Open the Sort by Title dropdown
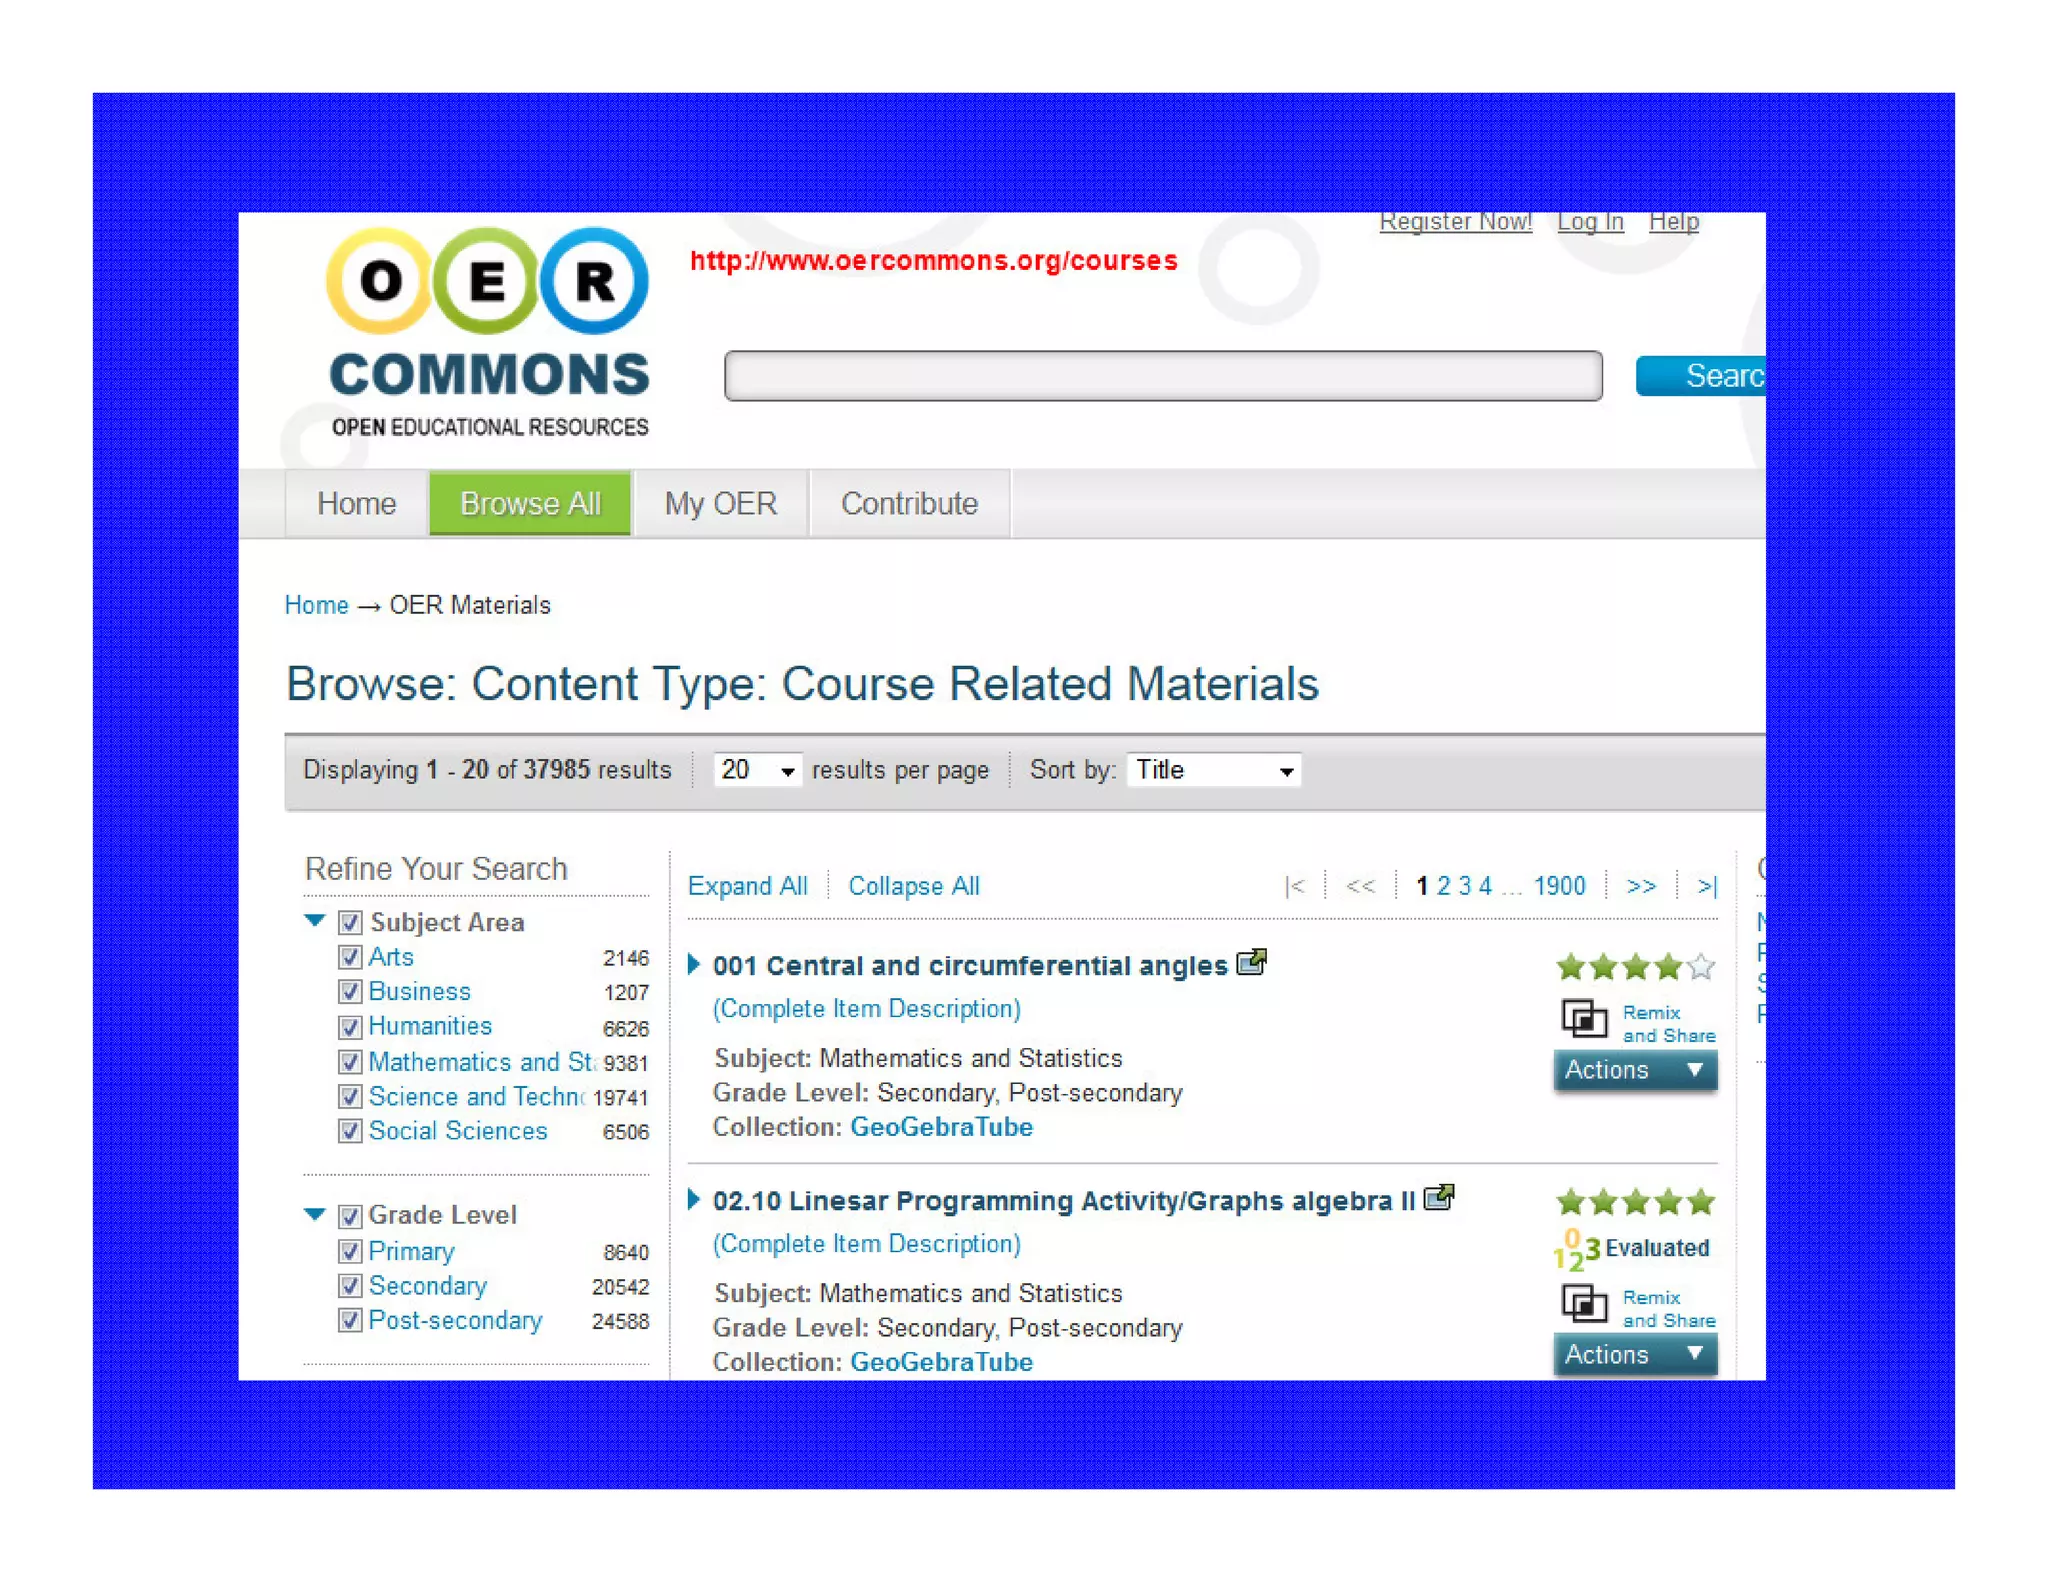2048x1582 pixels. 1213,770
